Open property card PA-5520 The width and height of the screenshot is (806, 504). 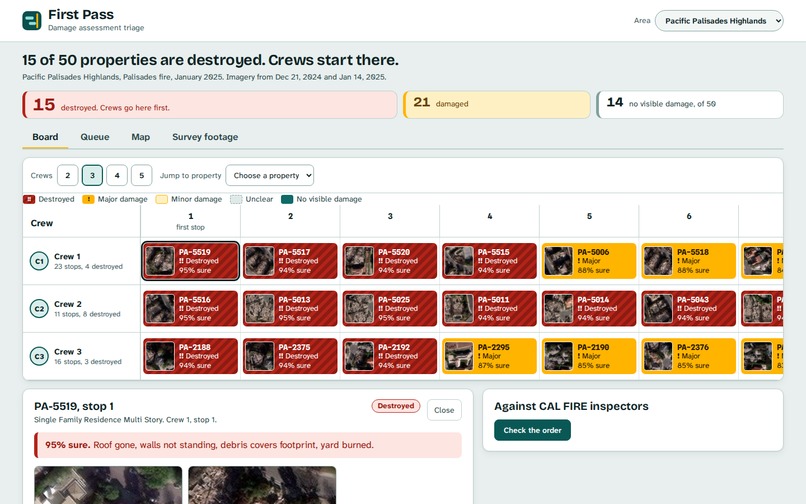coord(390,261)
